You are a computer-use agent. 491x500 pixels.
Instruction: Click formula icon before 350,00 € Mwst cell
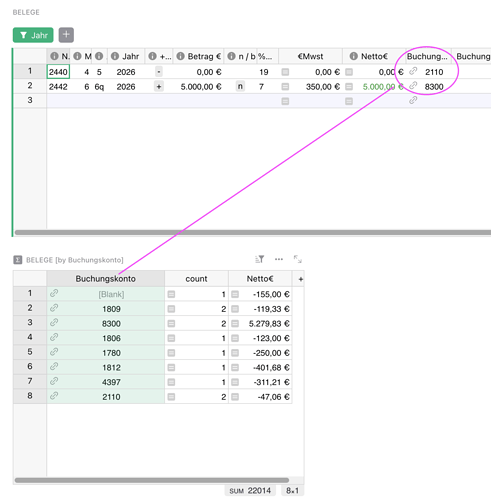click(x=285, y=87)
